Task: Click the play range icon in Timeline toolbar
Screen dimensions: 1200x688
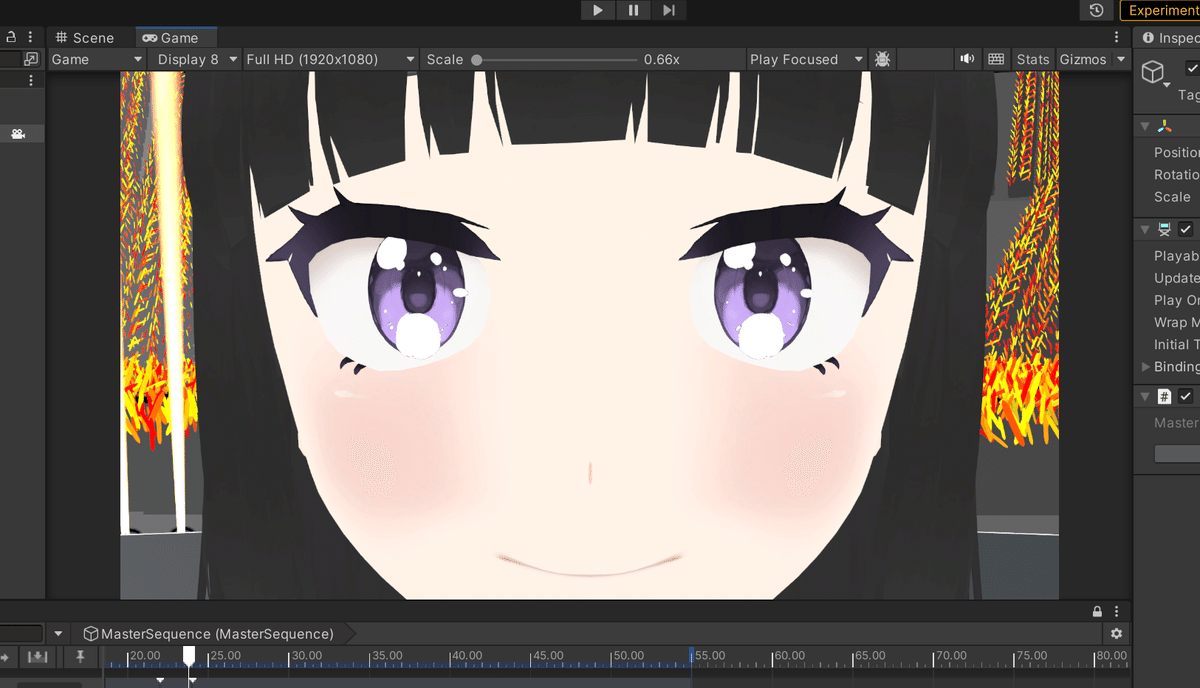Action: point(37,657)
